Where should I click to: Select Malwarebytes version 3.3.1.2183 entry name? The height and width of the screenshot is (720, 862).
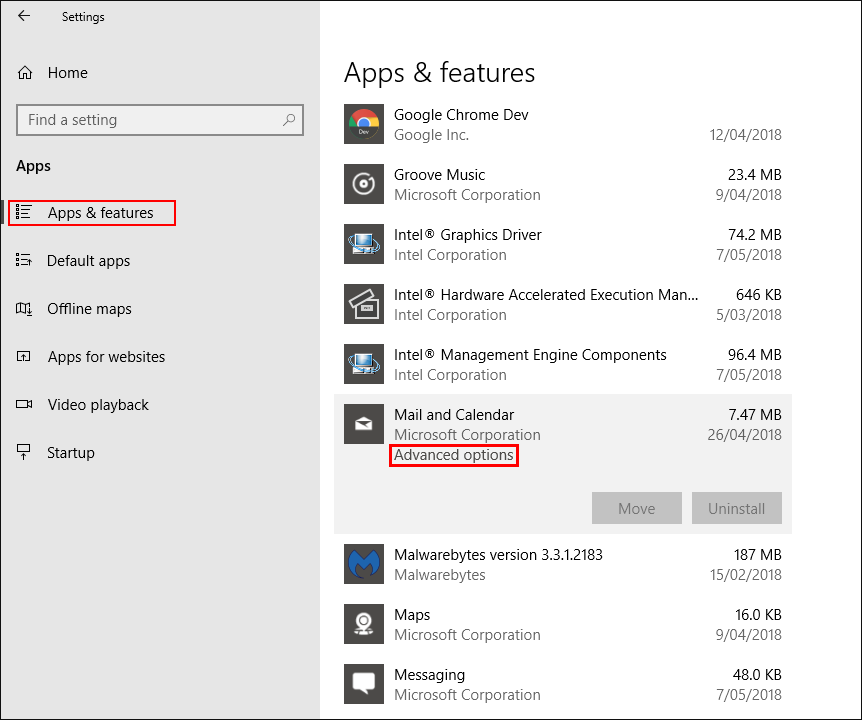[x=499, y=555]
